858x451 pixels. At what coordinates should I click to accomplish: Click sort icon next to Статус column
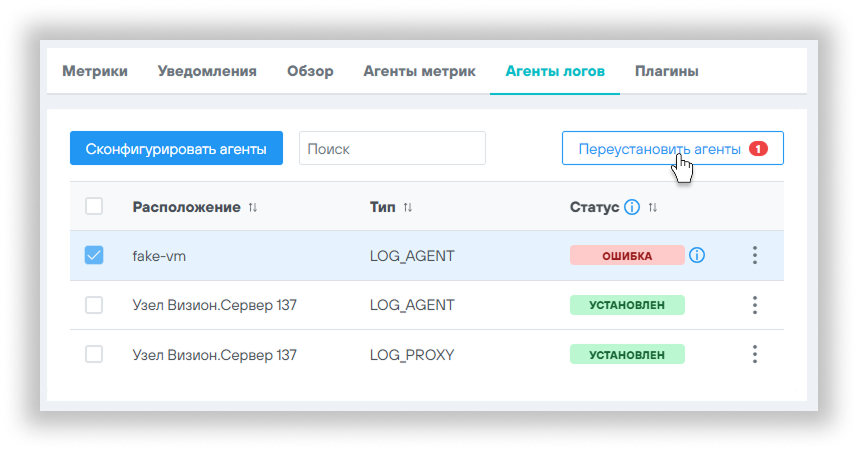tap(653, 208)
